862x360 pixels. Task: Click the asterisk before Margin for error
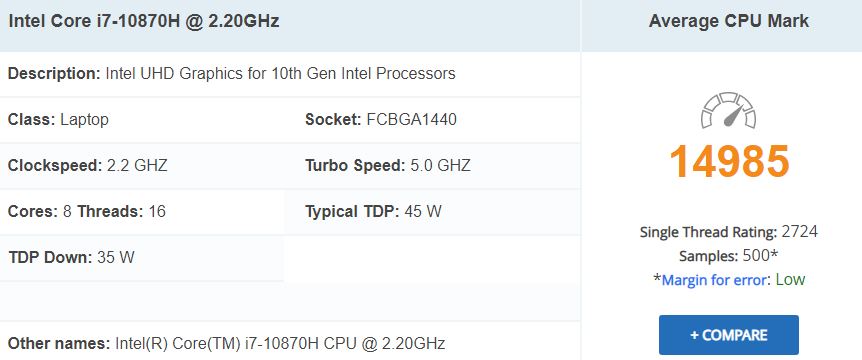[657, 279]
